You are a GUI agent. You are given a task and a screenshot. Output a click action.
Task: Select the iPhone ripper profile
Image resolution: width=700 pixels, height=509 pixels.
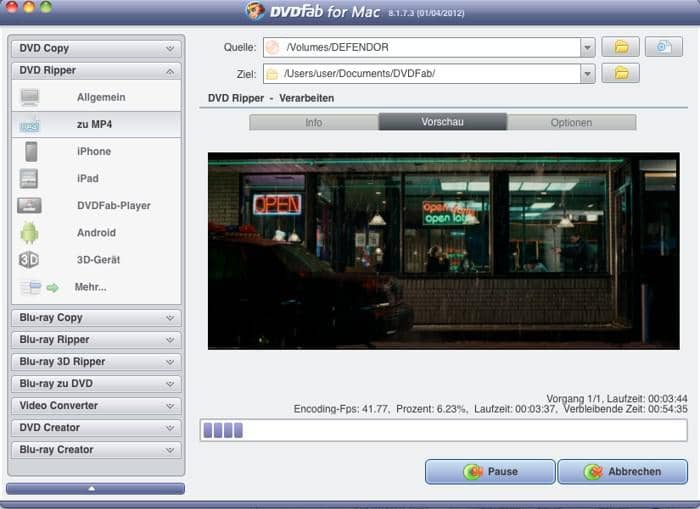pos(96,151)
